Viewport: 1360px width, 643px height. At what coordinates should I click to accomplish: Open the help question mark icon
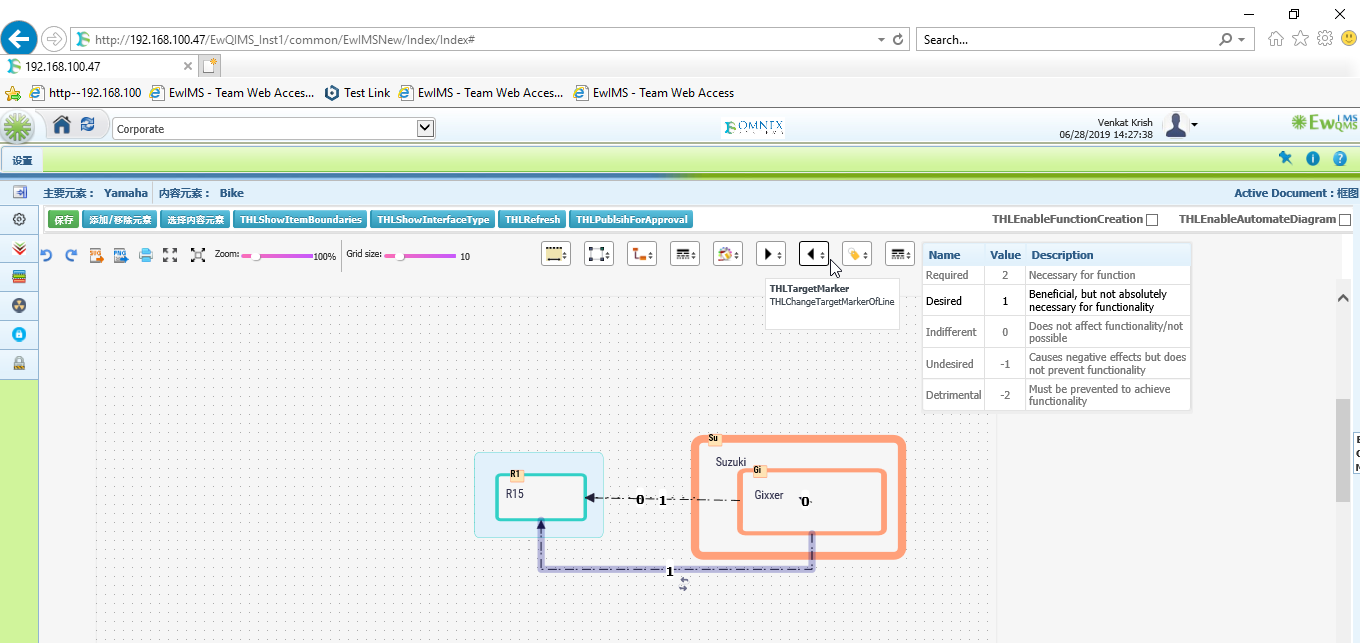coord(1340,158)
